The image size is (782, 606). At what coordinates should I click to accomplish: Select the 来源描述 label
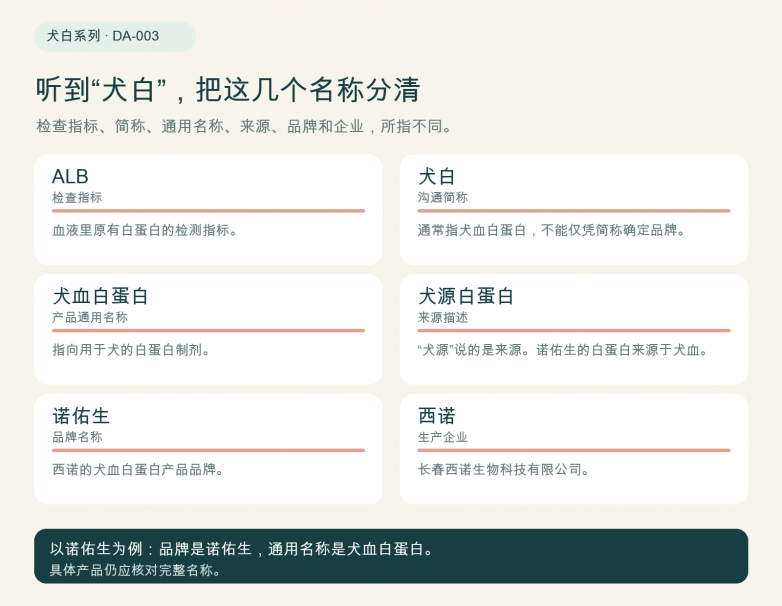point(442,317)
